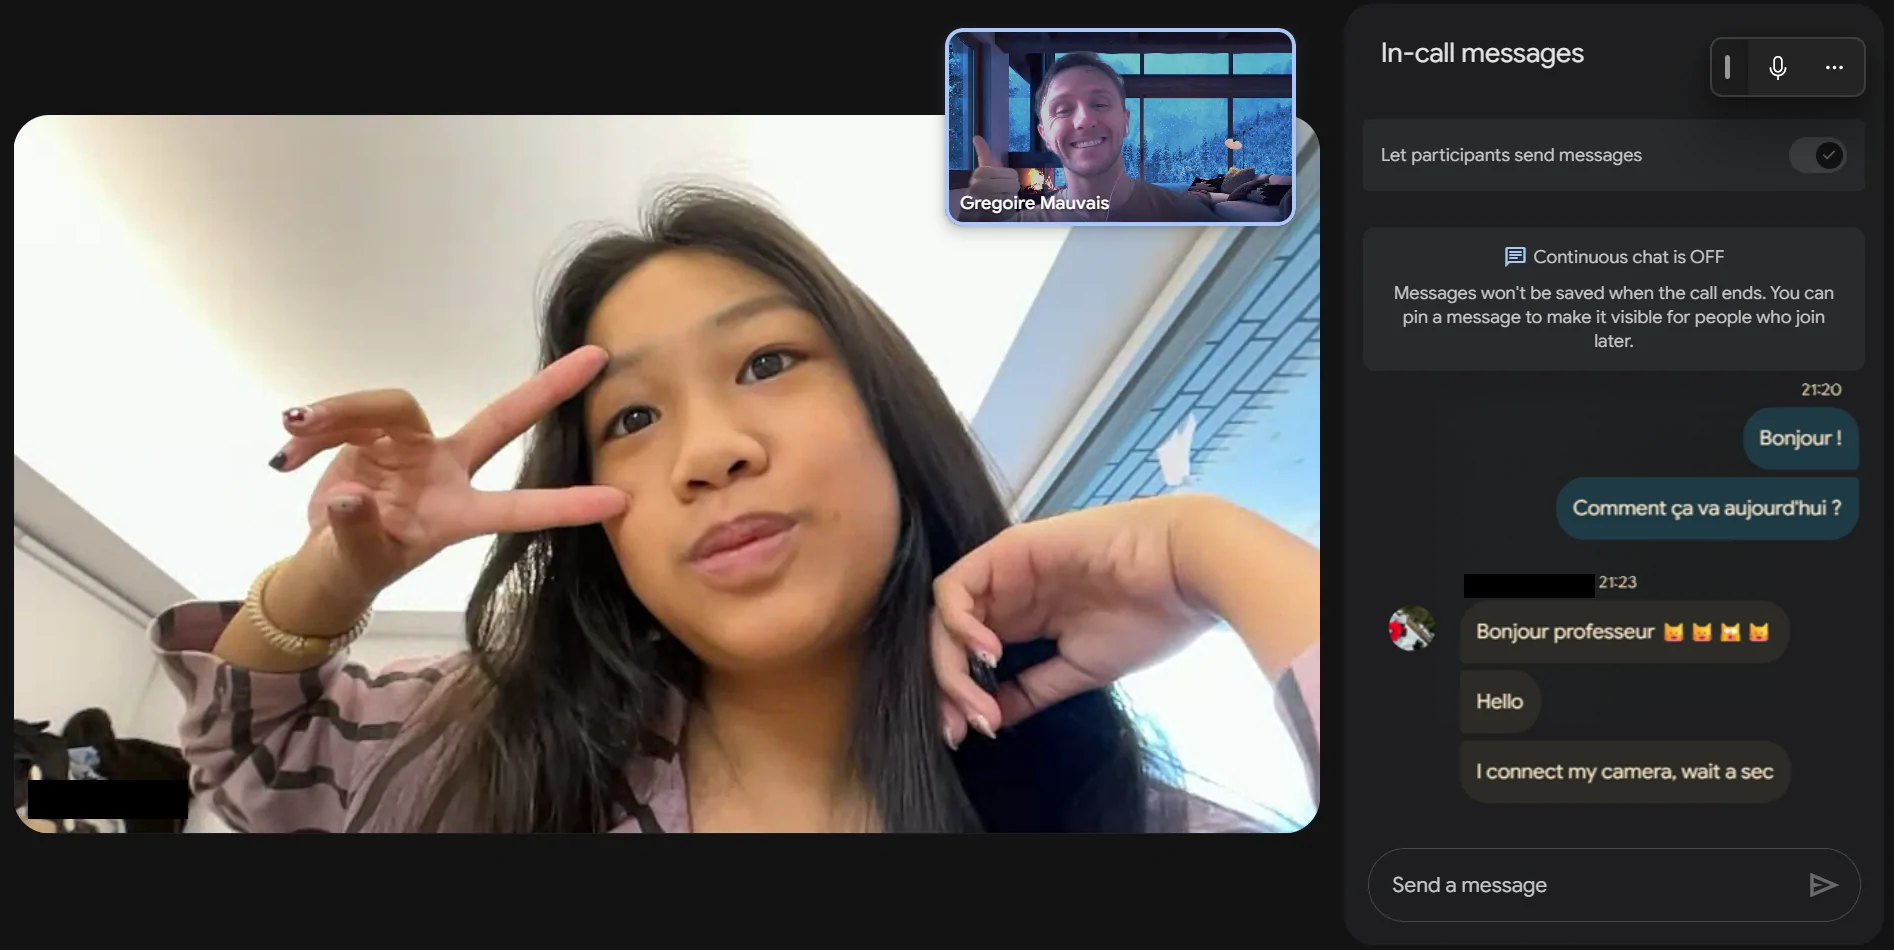Click the chat sender's profile avatar
This screenshot has width=1894, height=950.
1411,629
